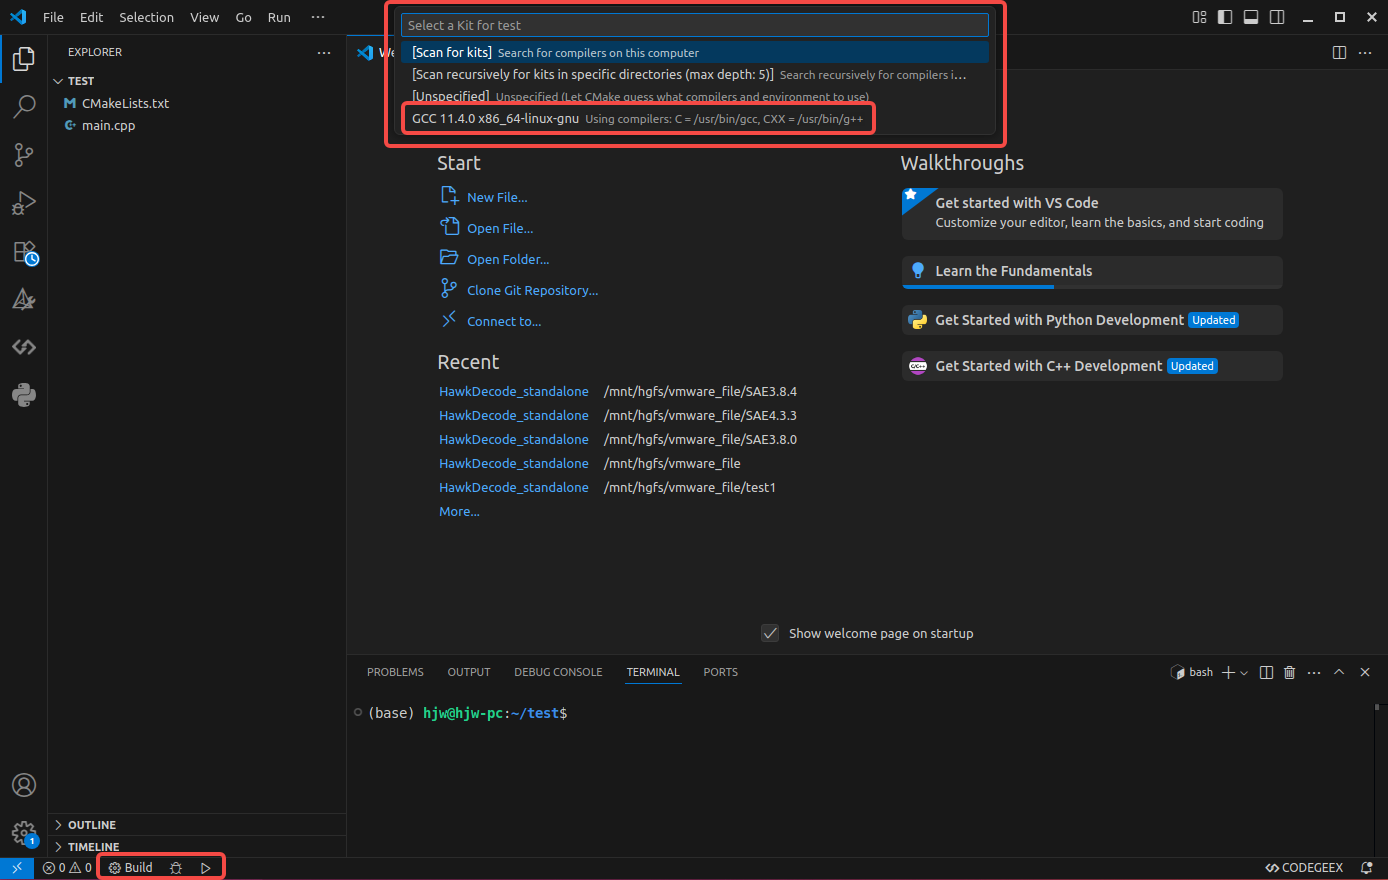Add a new terminal with plus icon
This screenshot has width=1388, height=880.
point(1229,673)
